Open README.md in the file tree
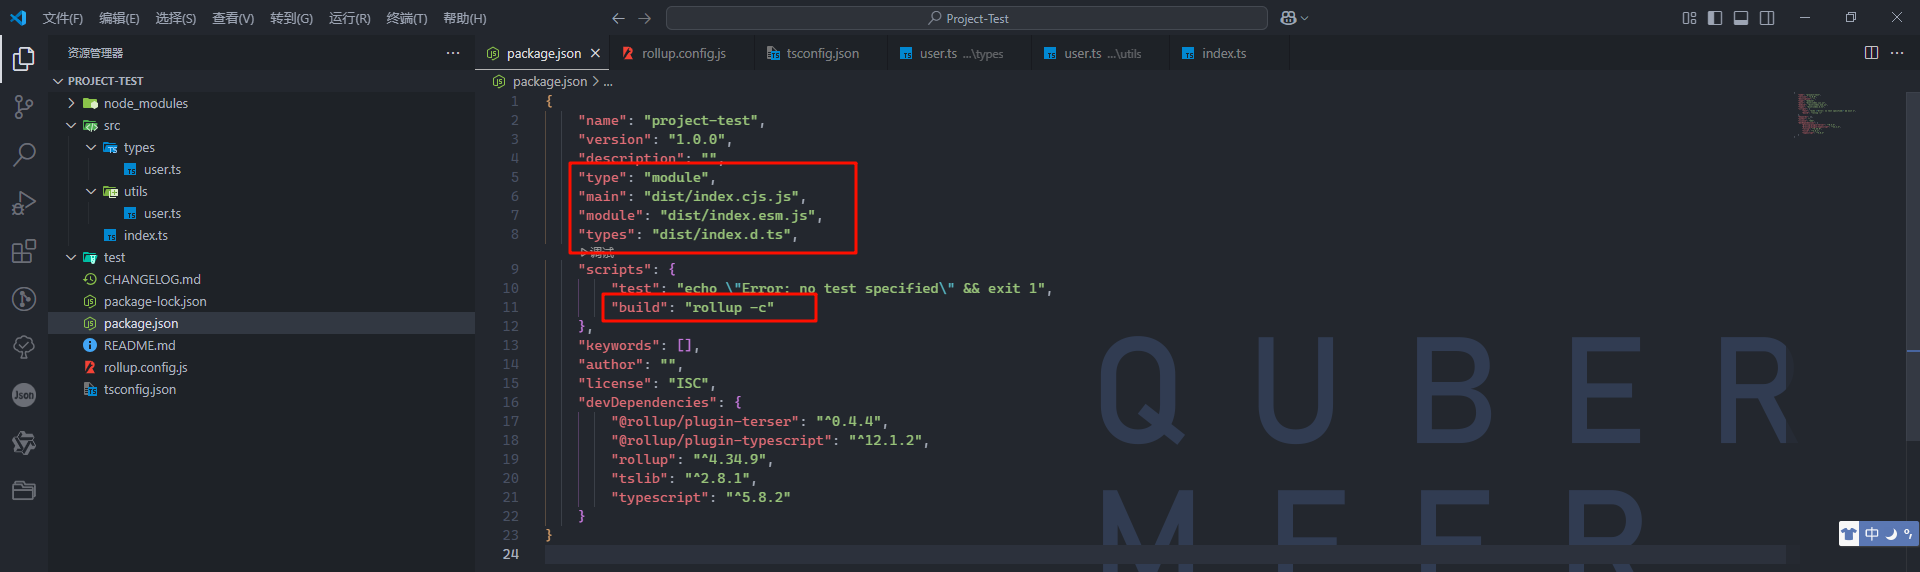The image size is (1920, 572). (139, 346)
